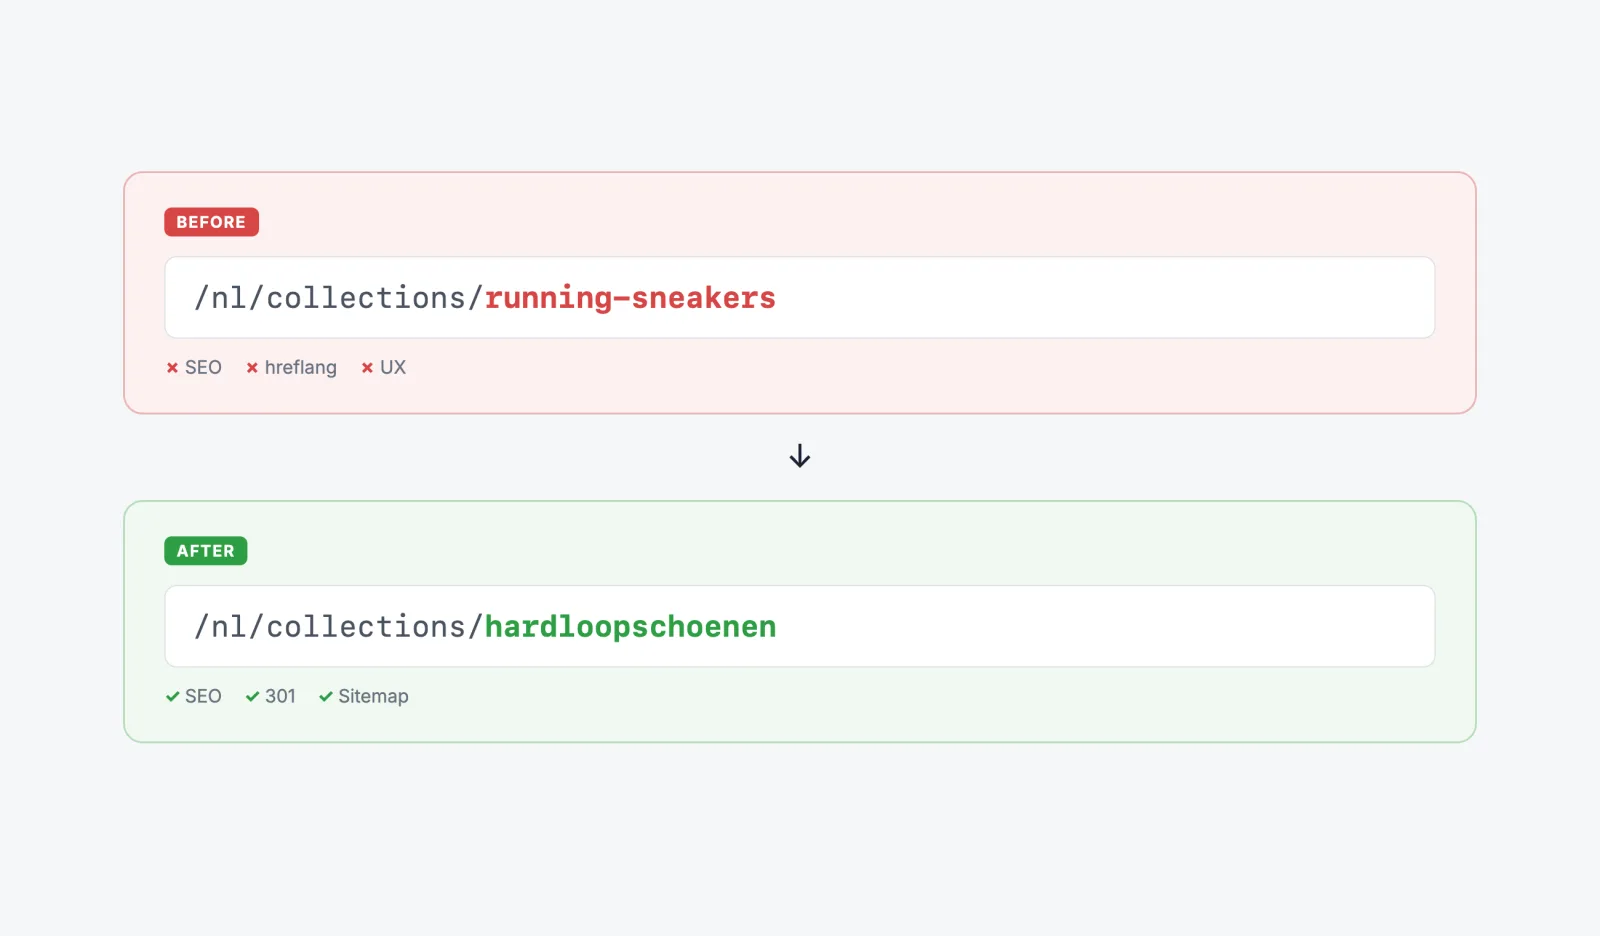Click the running-sneakers red URL slug
Image resolution: width=1600 pixels, height=936 pixels.
coord(630,298)
